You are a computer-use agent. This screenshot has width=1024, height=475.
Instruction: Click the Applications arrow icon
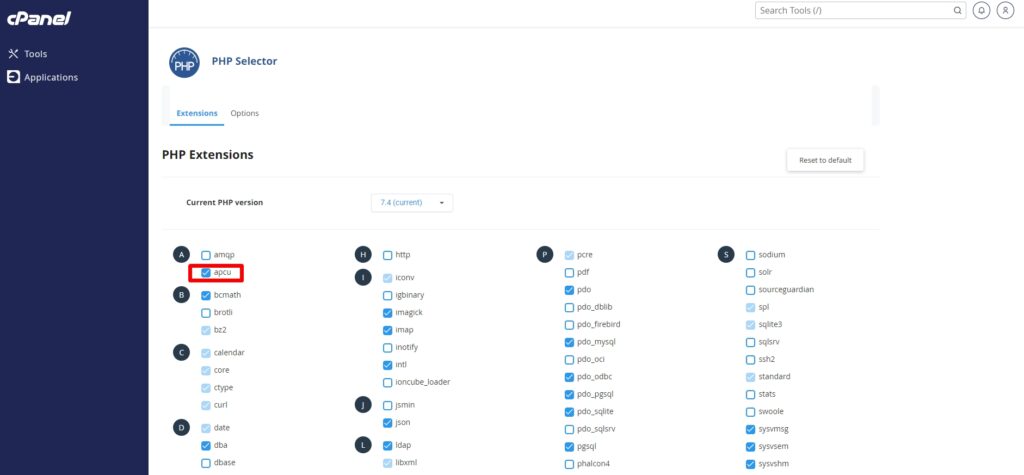point(13,77)
